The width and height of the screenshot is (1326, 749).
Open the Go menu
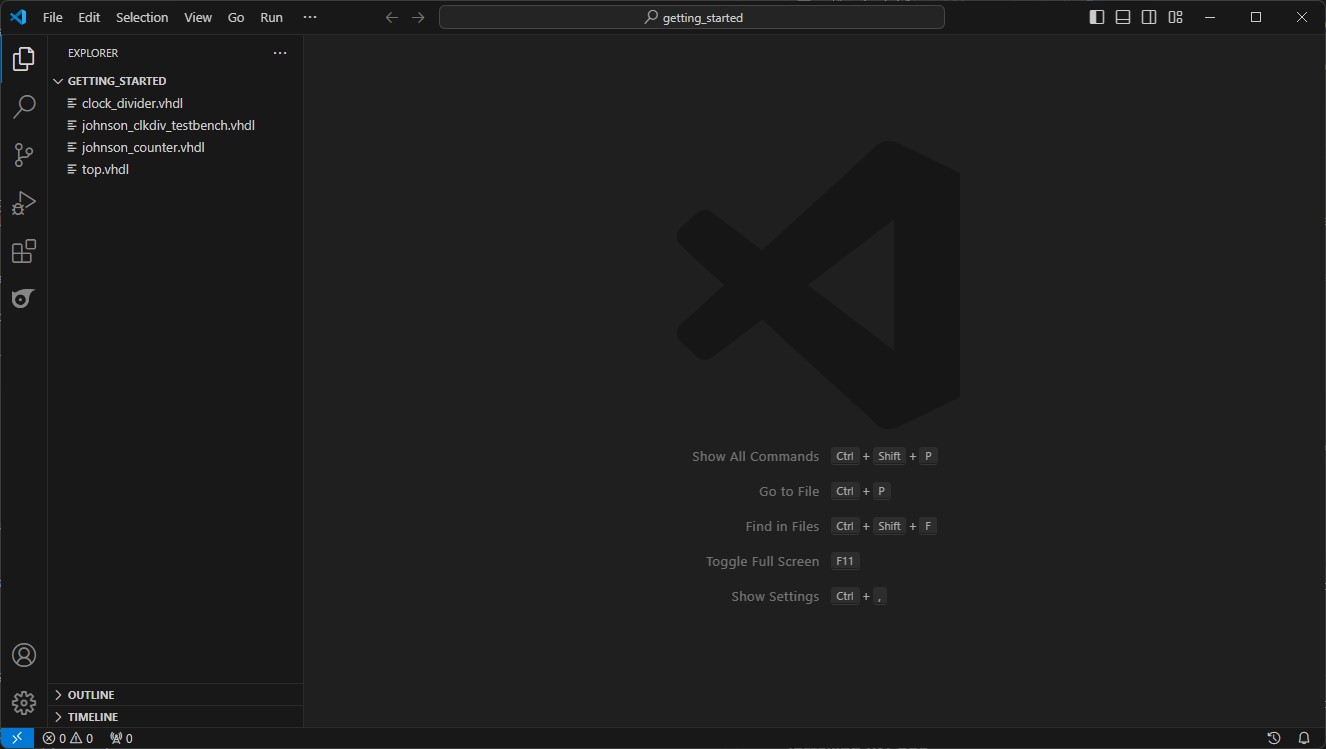coord(236,17)
